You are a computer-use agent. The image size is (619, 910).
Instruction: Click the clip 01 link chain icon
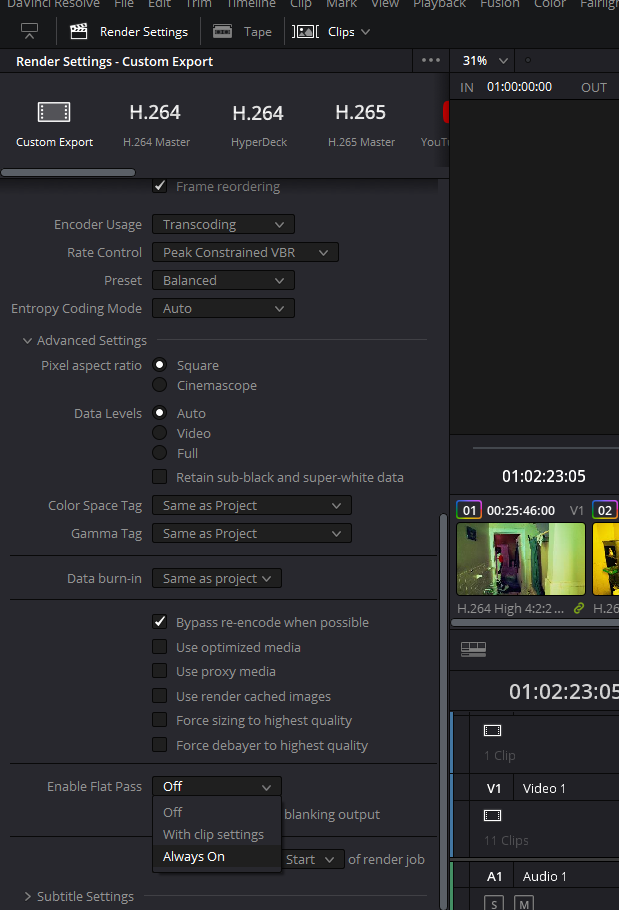click(578, 608)
